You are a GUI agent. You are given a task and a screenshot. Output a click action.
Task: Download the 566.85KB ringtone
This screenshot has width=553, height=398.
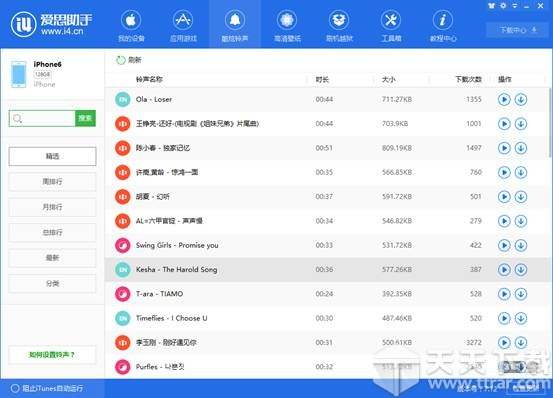(521, 172)
